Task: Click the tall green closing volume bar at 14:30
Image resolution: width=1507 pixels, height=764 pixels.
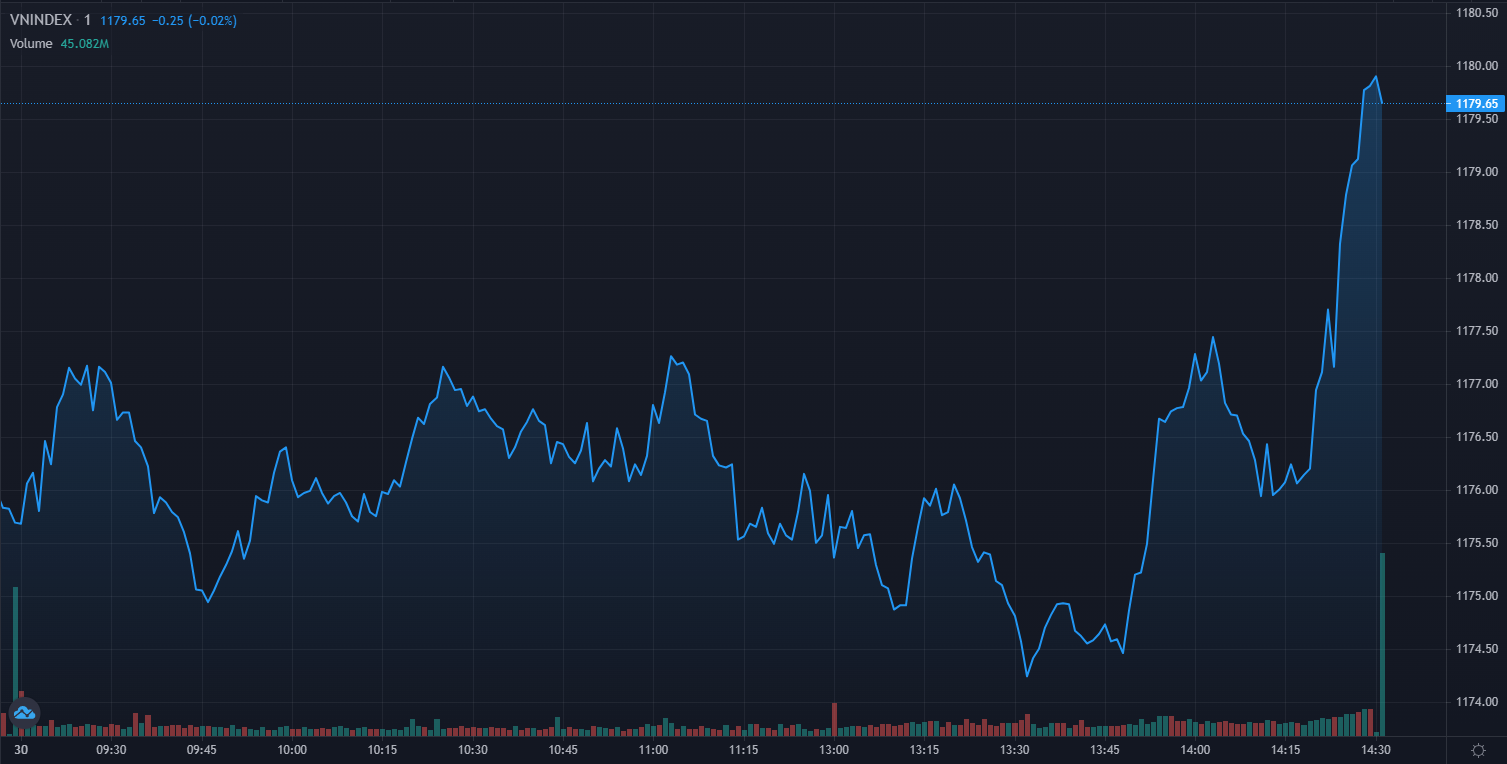Action: (1382, 644)
